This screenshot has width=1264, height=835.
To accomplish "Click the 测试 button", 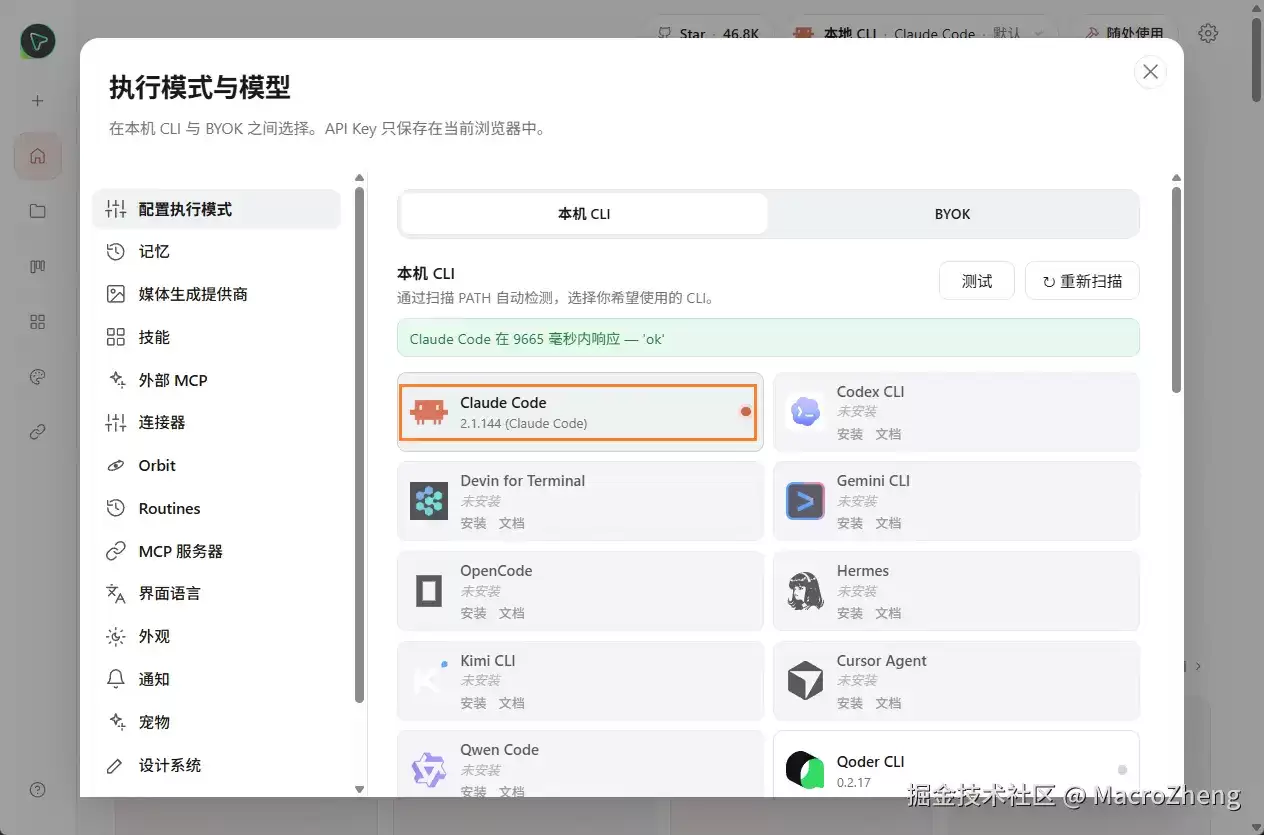I will pyautogui.click(x=977, y=281).
